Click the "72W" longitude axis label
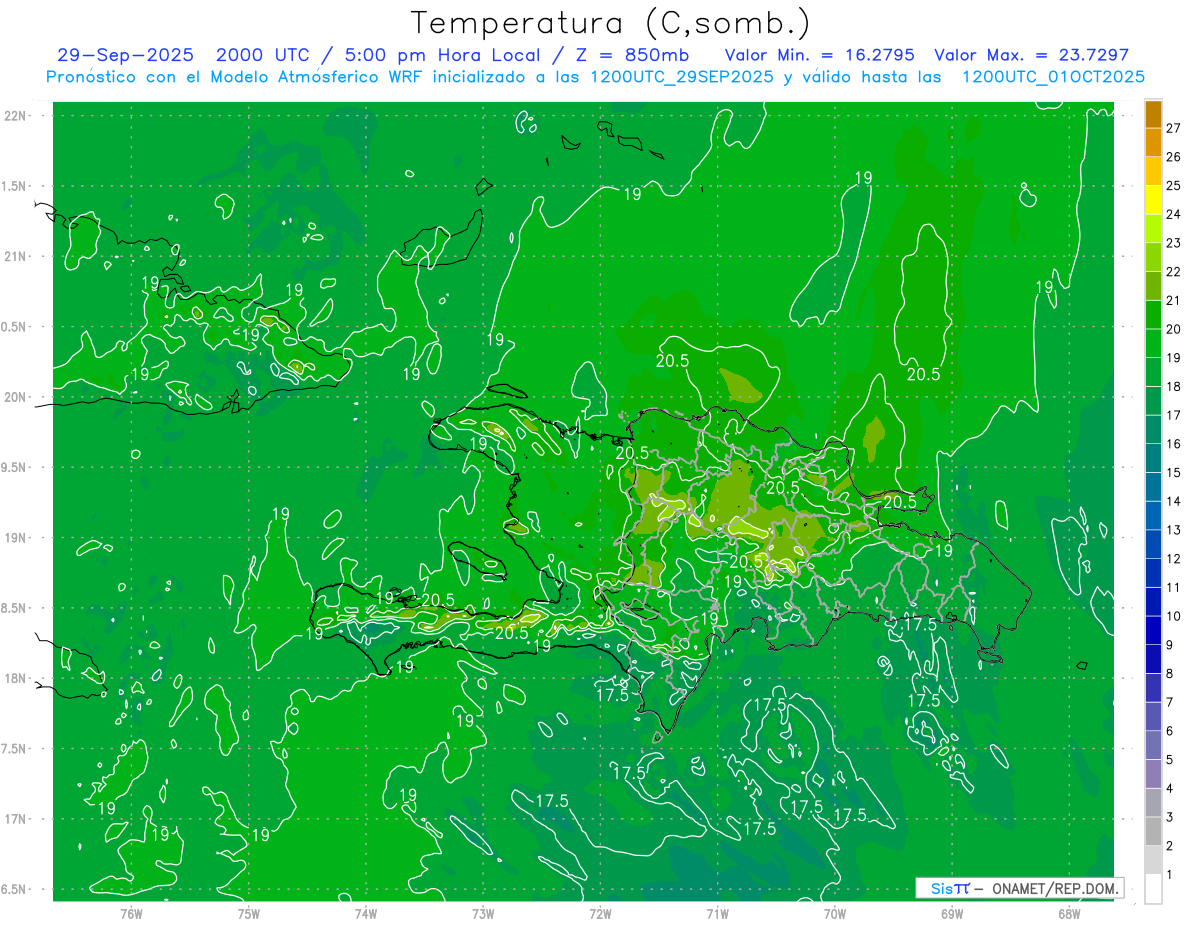 point(600,914)
